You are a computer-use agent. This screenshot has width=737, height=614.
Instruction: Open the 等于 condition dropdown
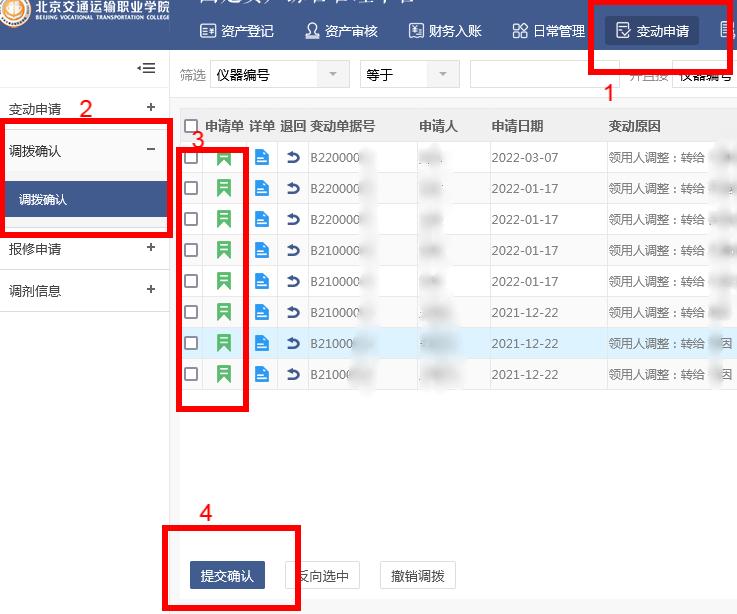coord(408,75)
